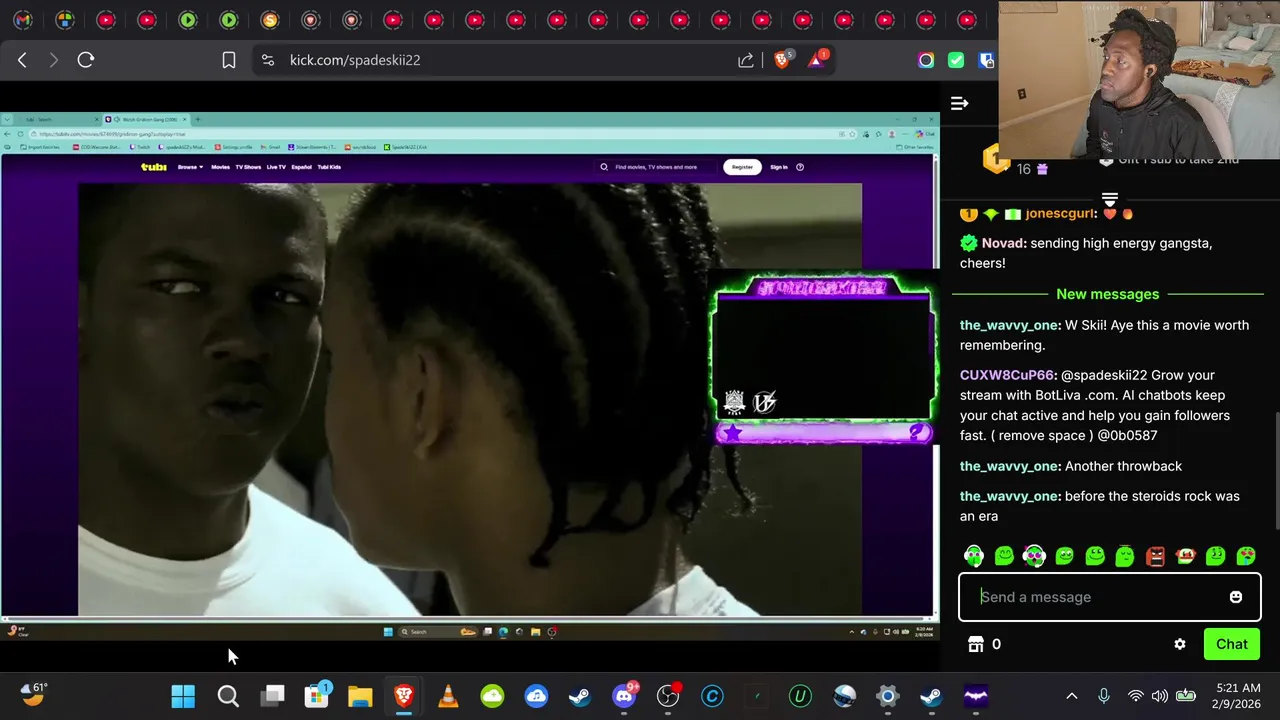Open the green cloud app in taskbar
Image resolution: width=1280 pixels, height=720 pixels.
tap(492, 696)
